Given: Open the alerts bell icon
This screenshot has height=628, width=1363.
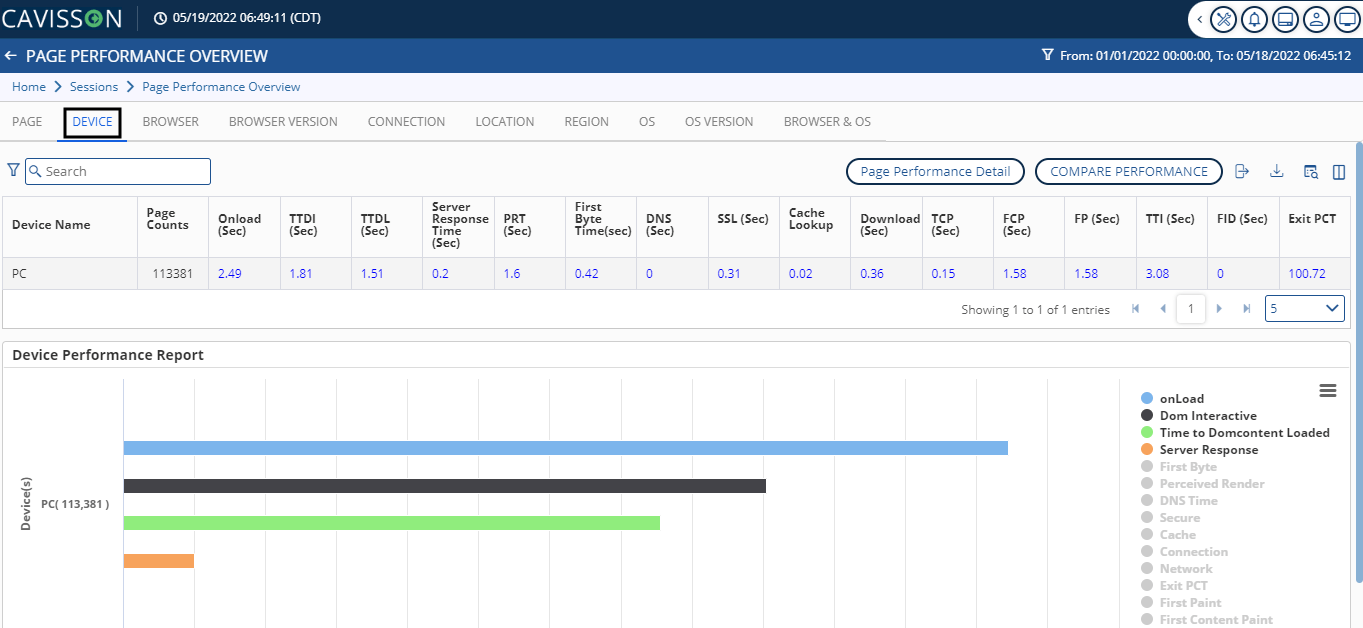Looking at the screenshot, I should pos(1254,19).
